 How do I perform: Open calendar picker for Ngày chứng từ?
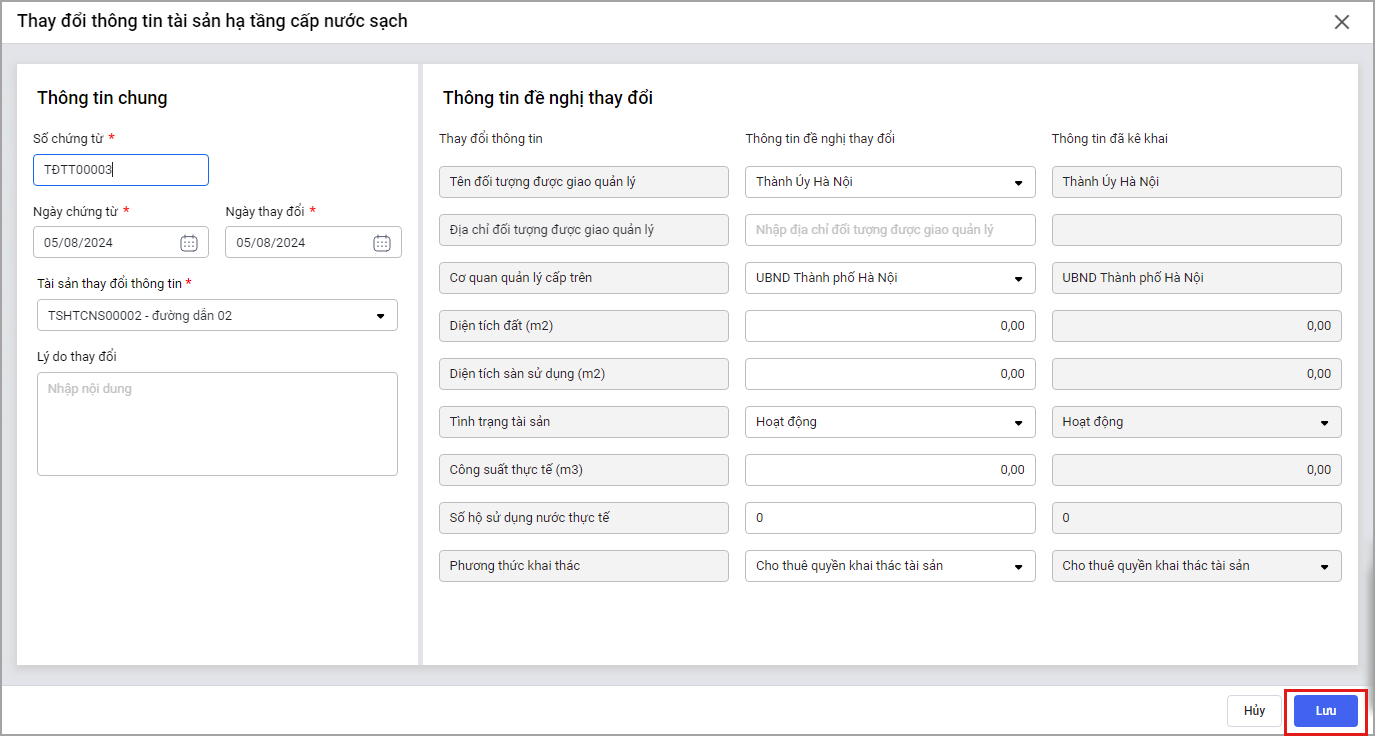(189, 243)
